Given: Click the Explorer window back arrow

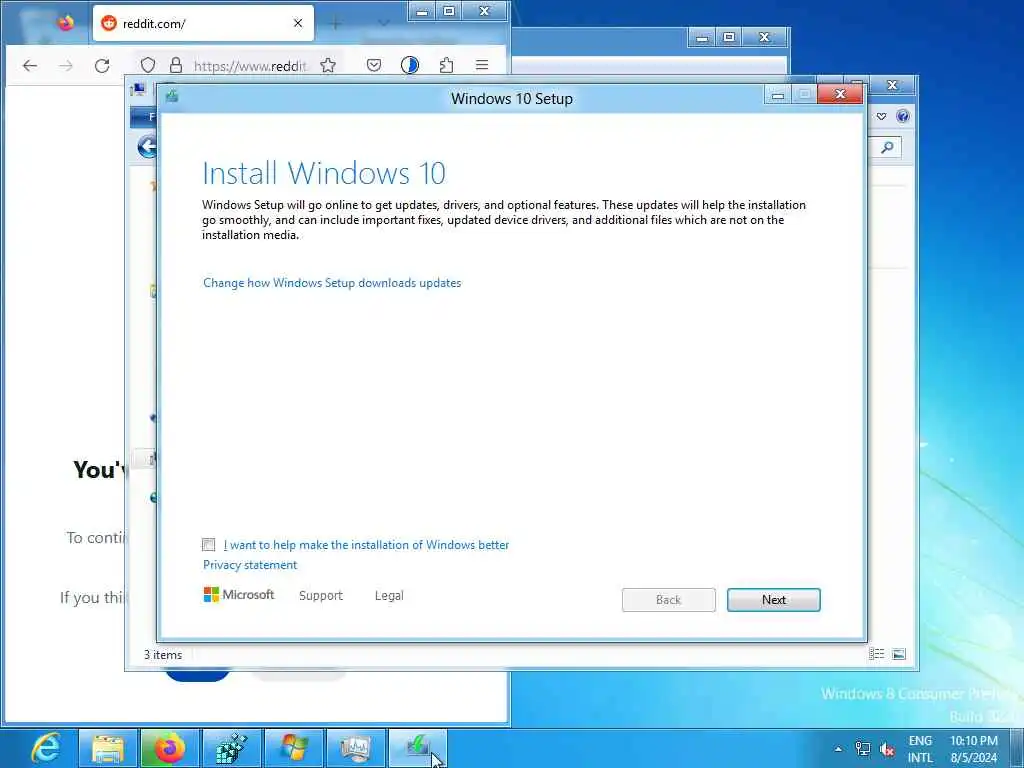Looking at the screenshot, I should point(147,146).
